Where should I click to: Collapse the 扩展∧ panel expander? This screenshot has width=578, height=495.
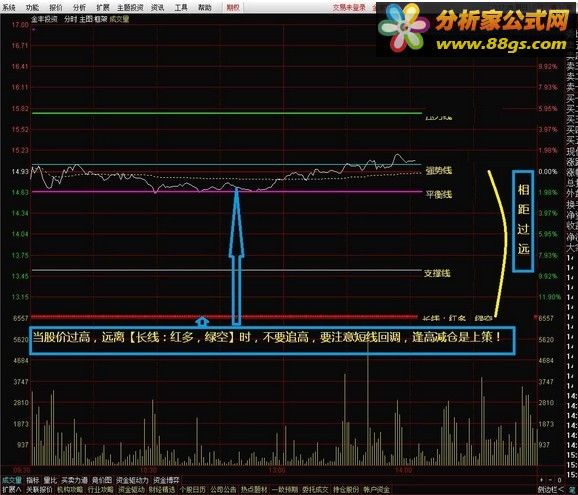[12, 489]
